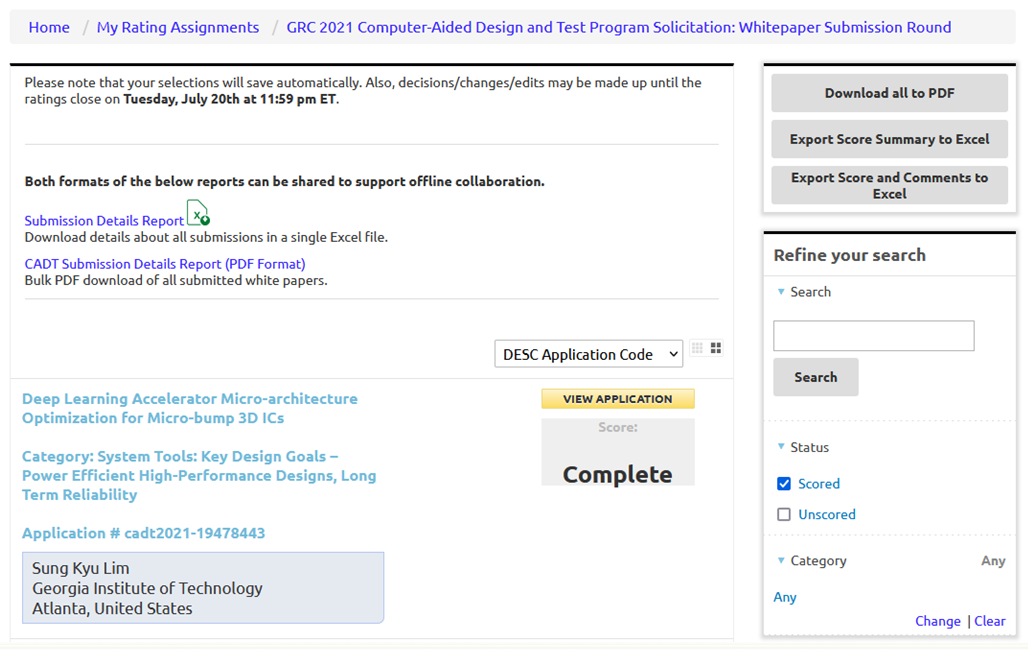The height and width of the screenshot is (650, 1028).
Task: Navigate to Home via breadcrumb
Action: tap(48, 27)
